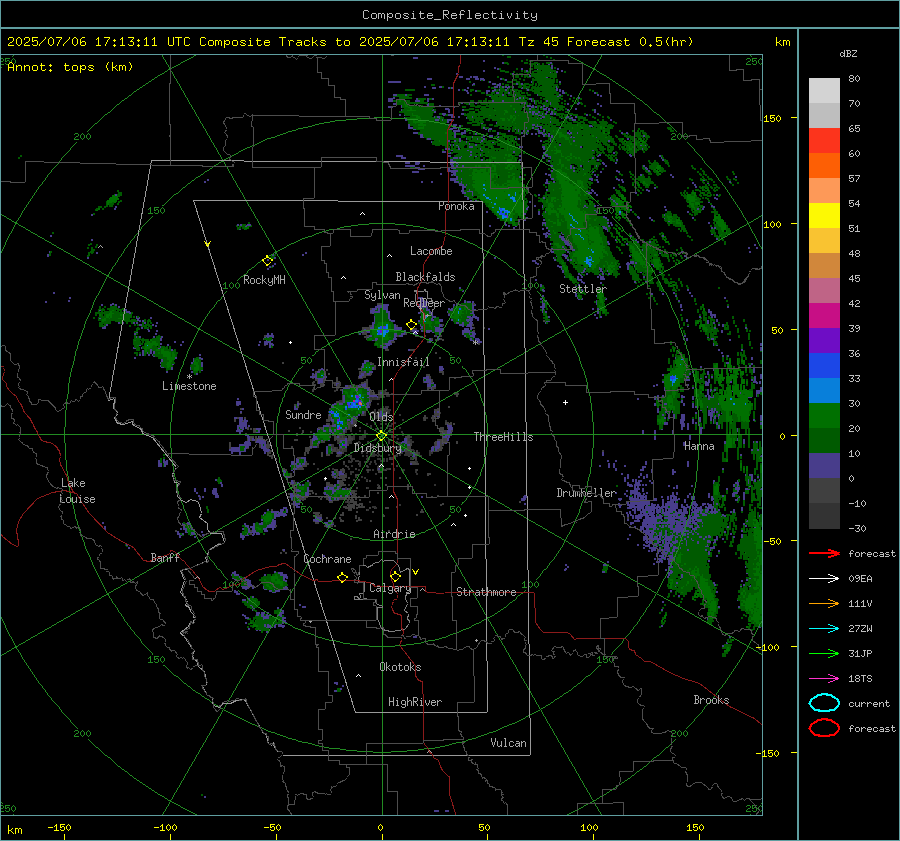Click the dBZ heading above the color scale
Image resolution: width=900 pixels, height=841 pixels.
[x=848, y=54]
